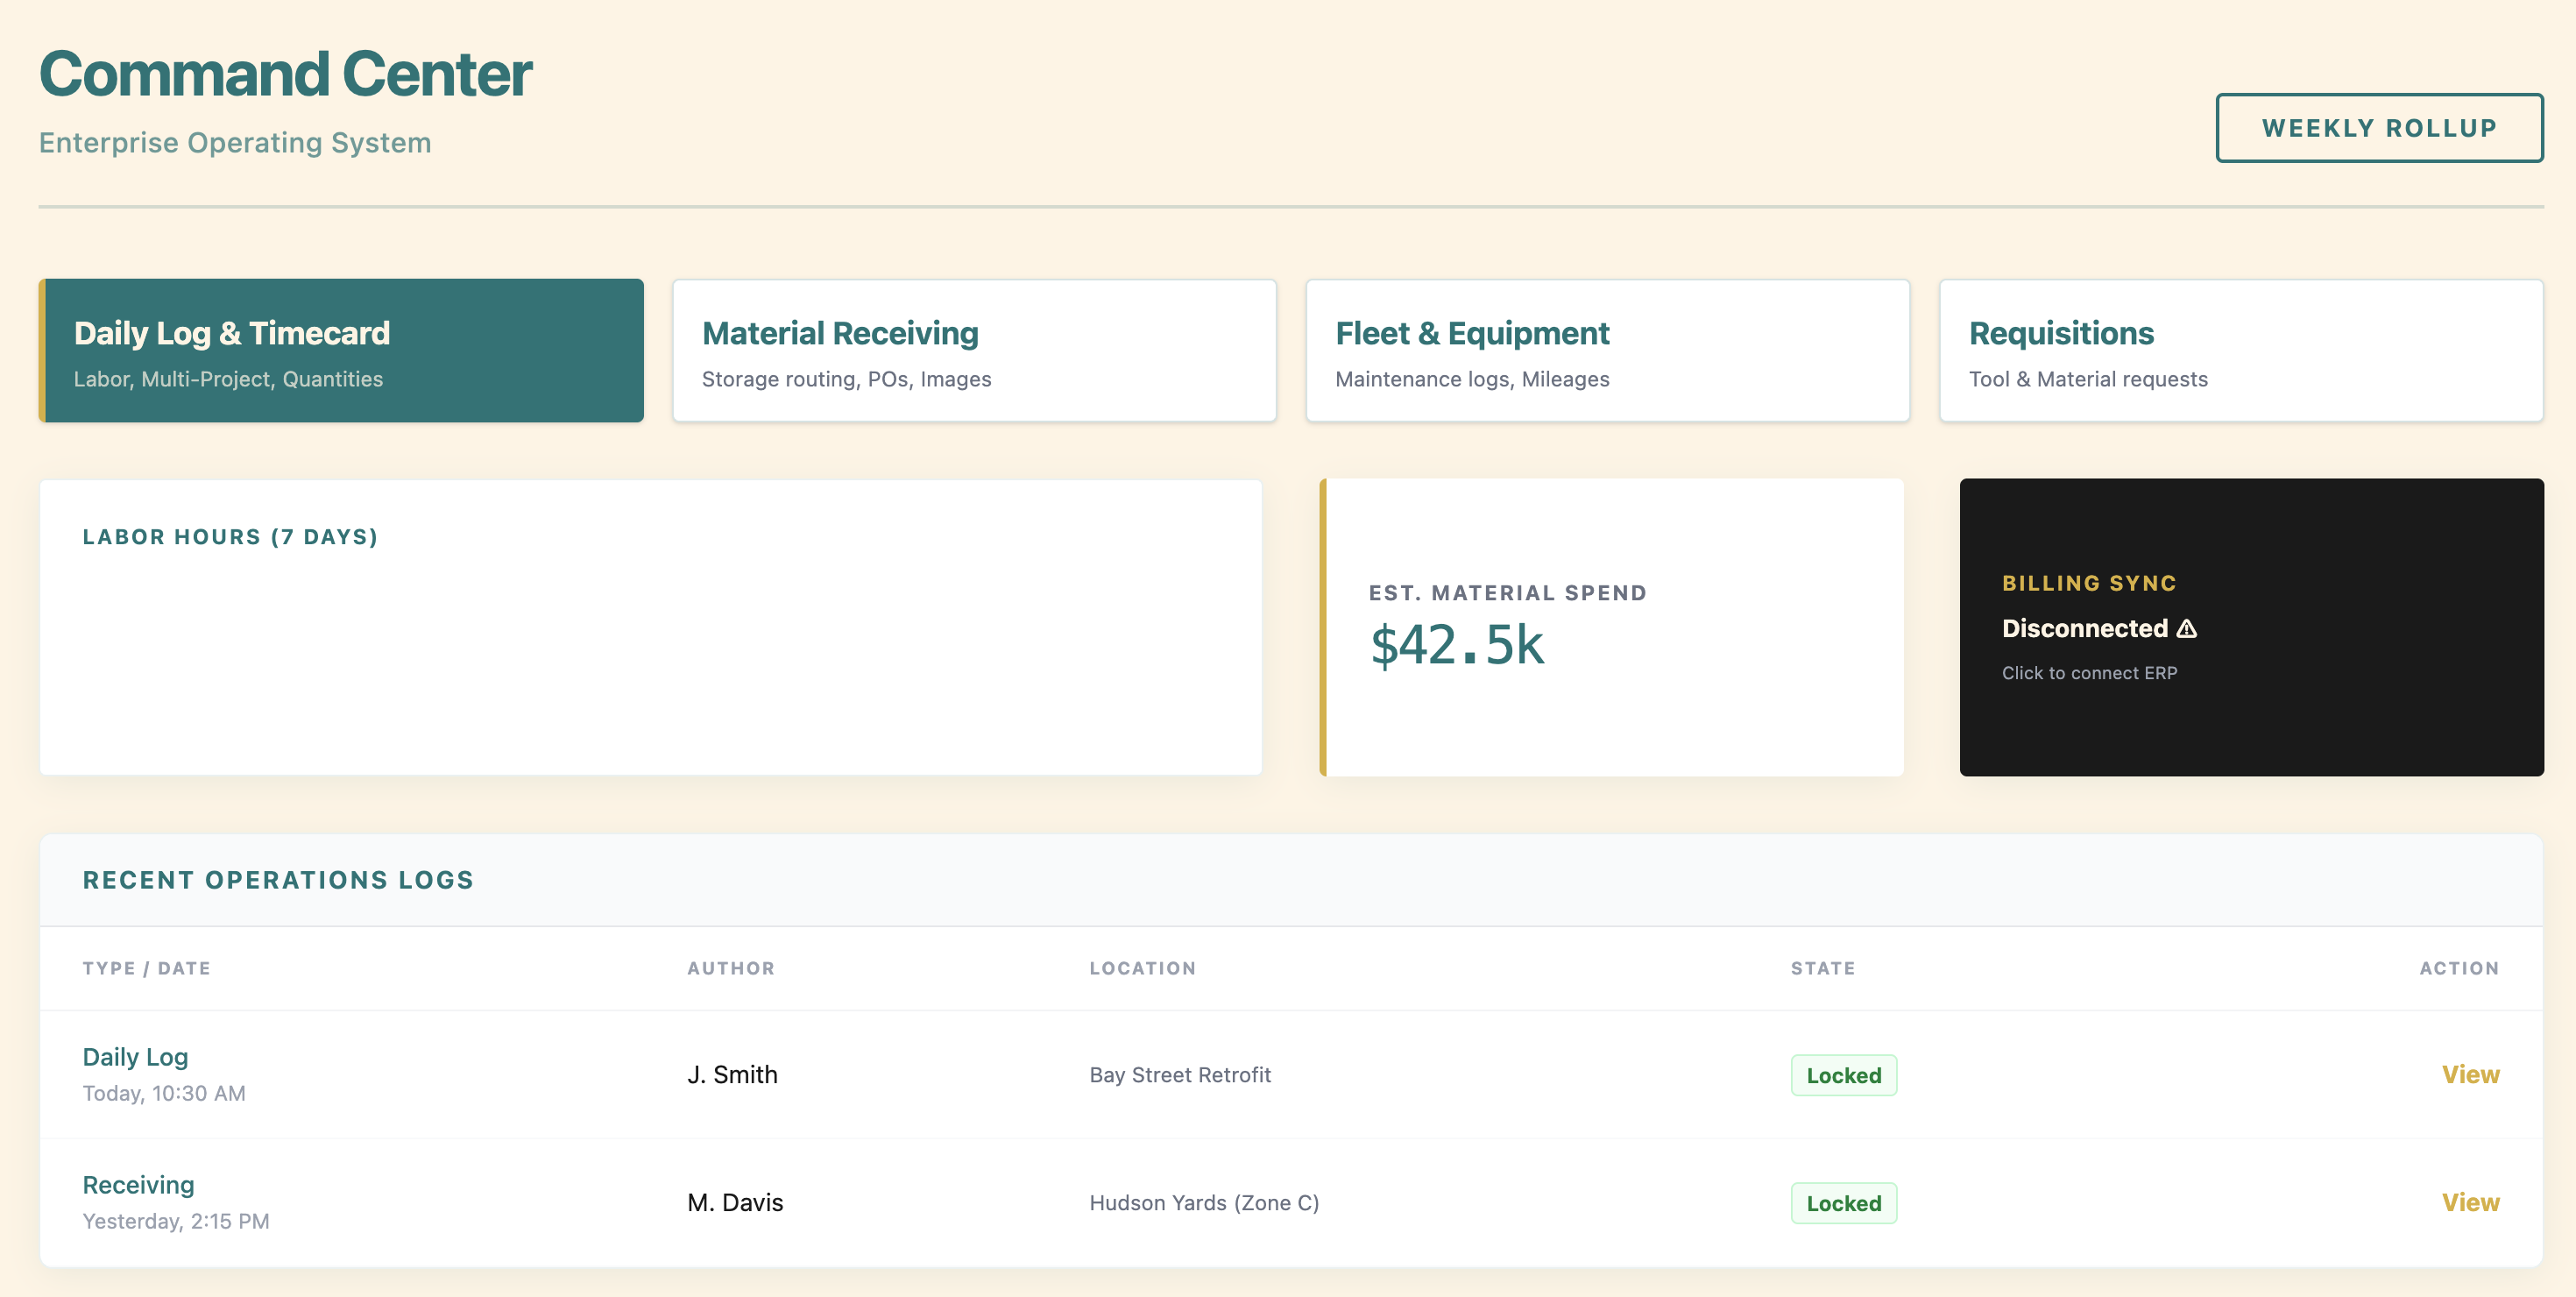
Task: Click the Receiving entry title
Action: coord(138,1185)
